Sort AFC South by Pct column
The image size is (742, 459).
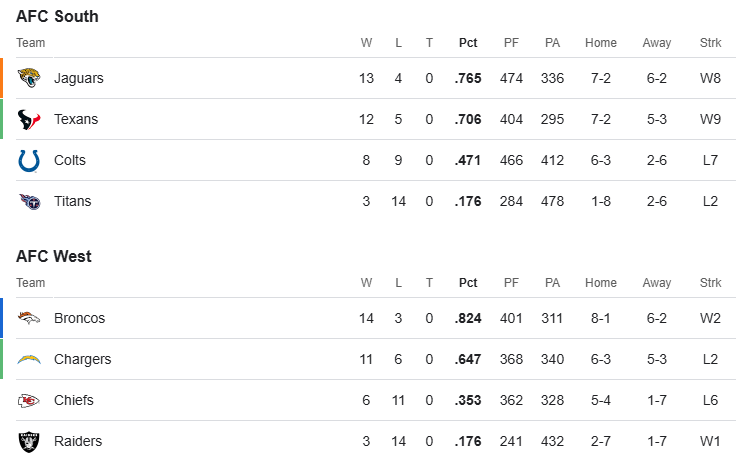click(x=468, y=43)
